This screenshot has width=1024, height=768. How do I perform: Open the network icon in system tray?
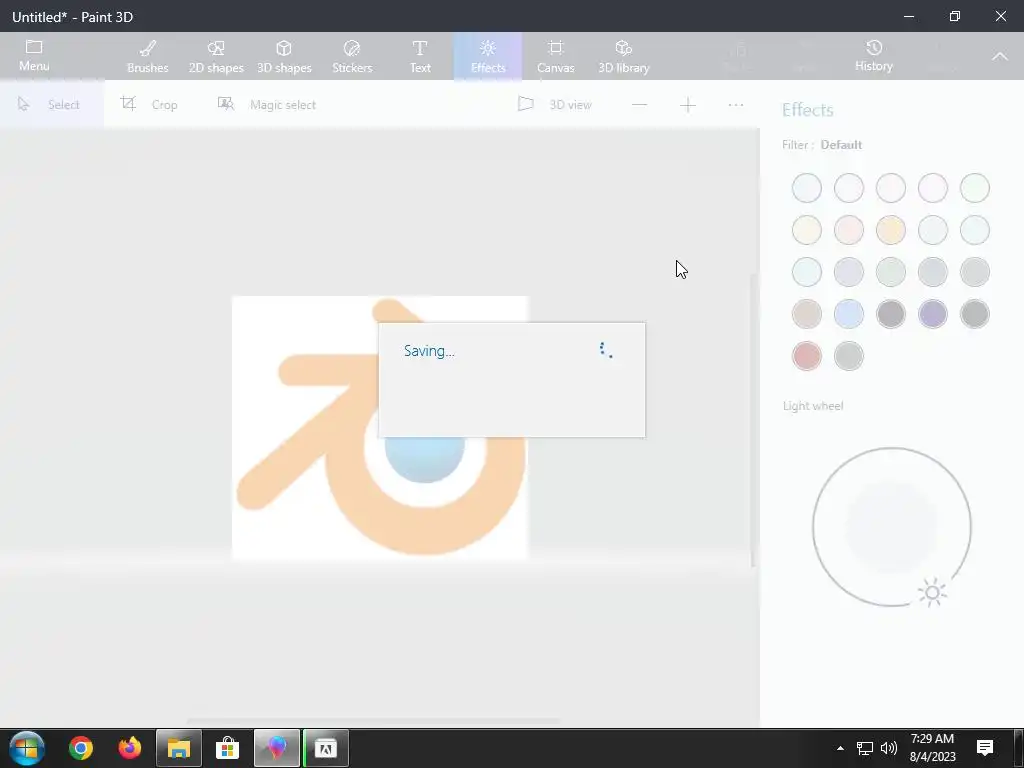click(x=865, y=748)
